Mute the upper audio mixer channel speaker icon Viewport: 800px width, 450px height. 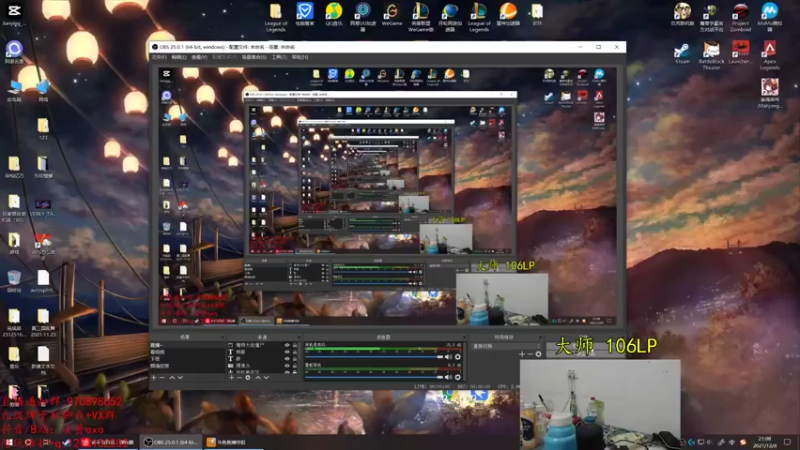[448, 357]
